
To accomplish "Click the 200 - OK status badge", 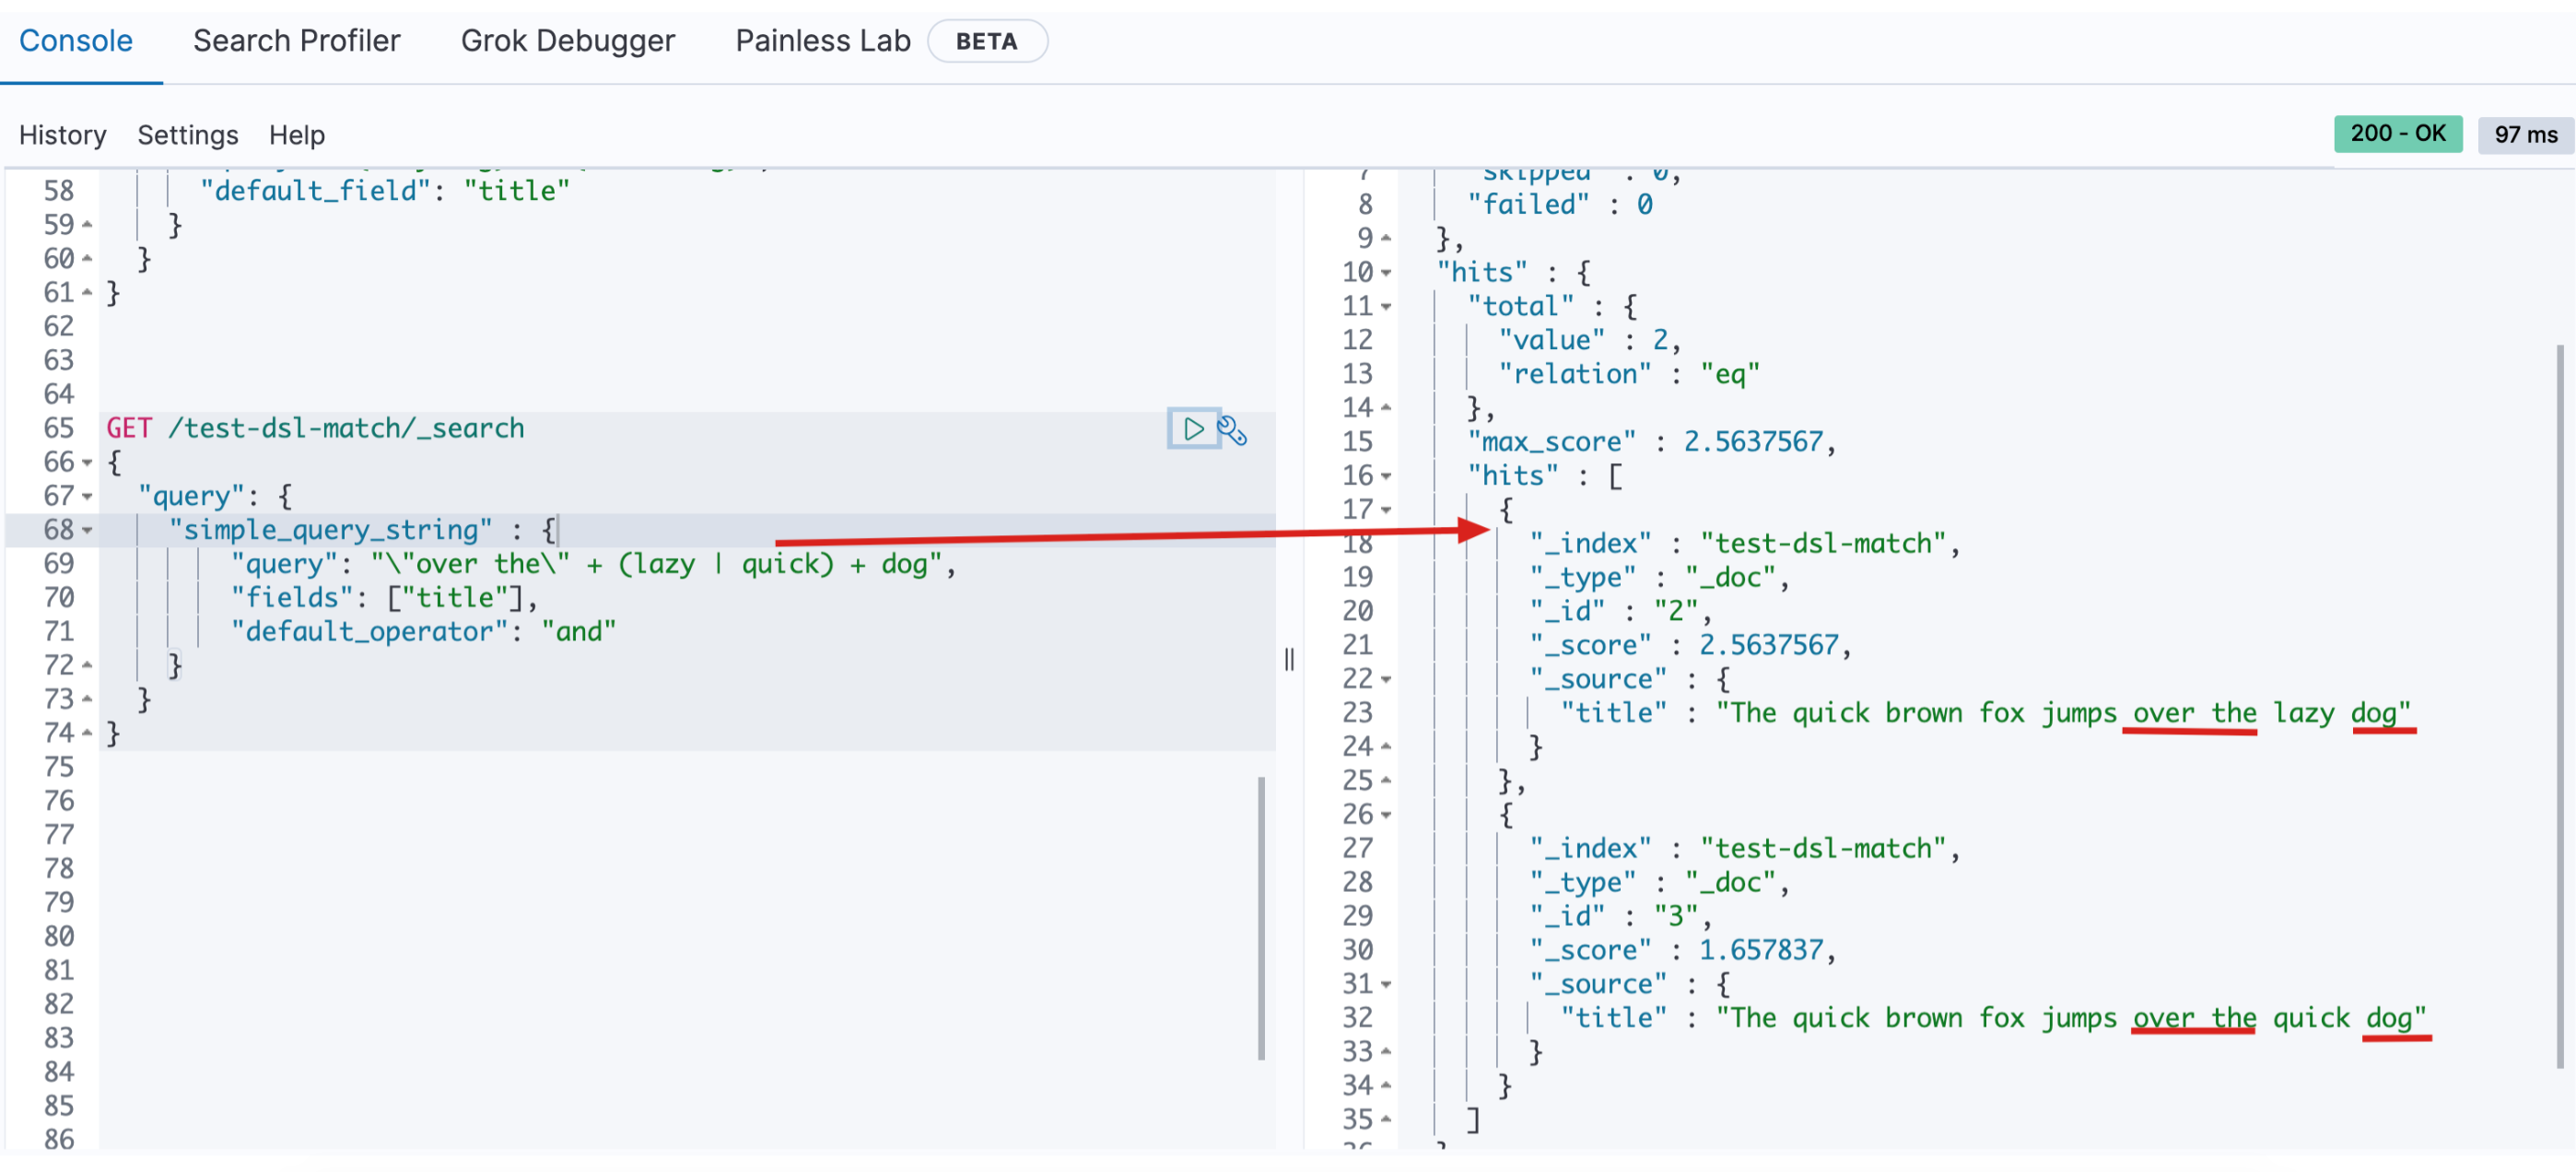I will (2398, 134).
